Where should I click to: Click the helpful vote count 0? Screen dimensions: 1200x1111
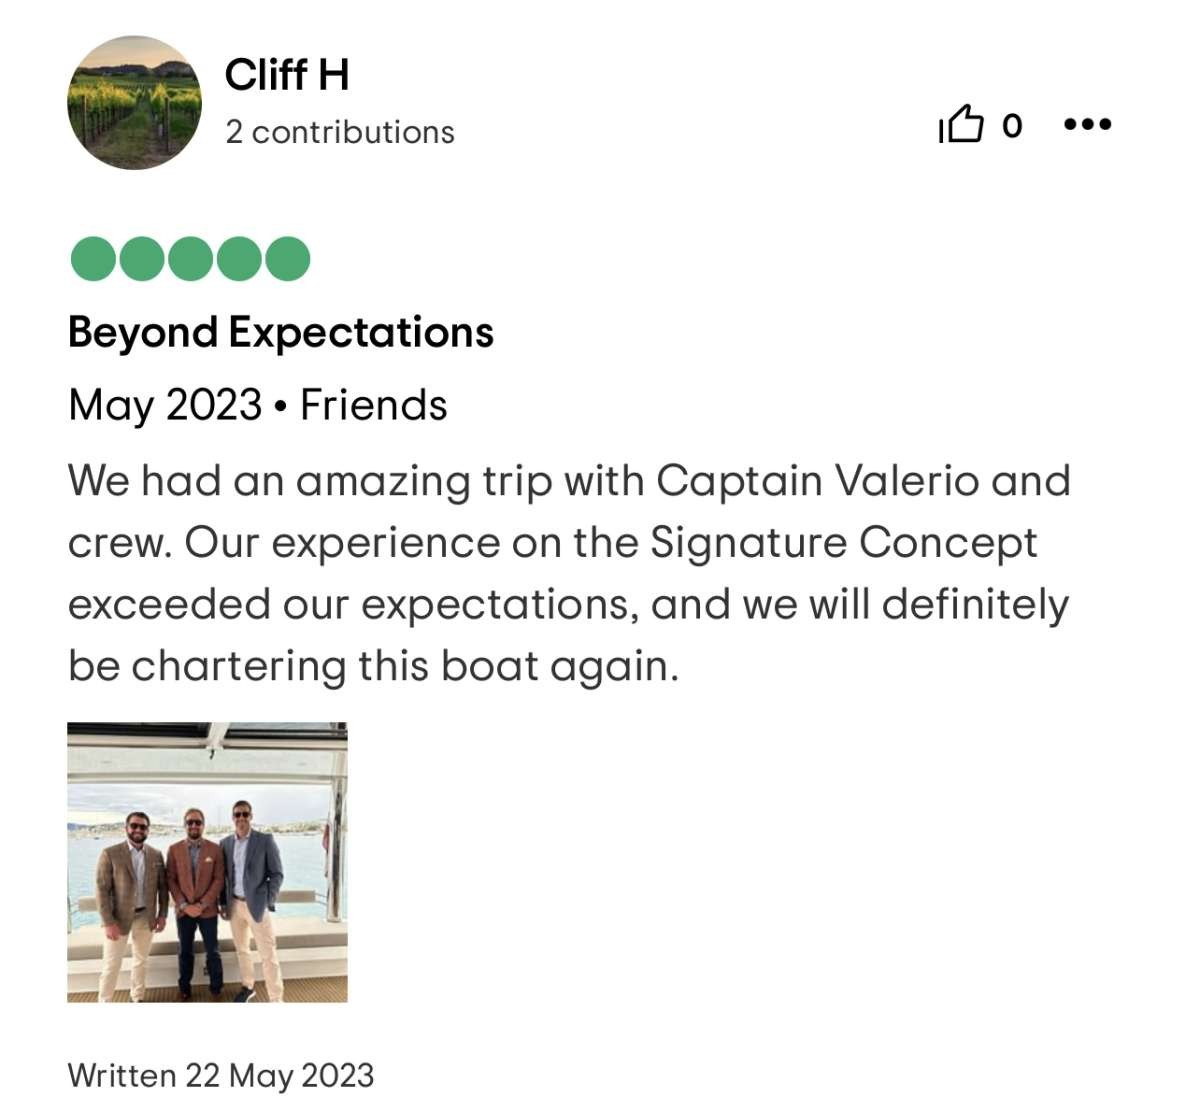(1012, 126)
